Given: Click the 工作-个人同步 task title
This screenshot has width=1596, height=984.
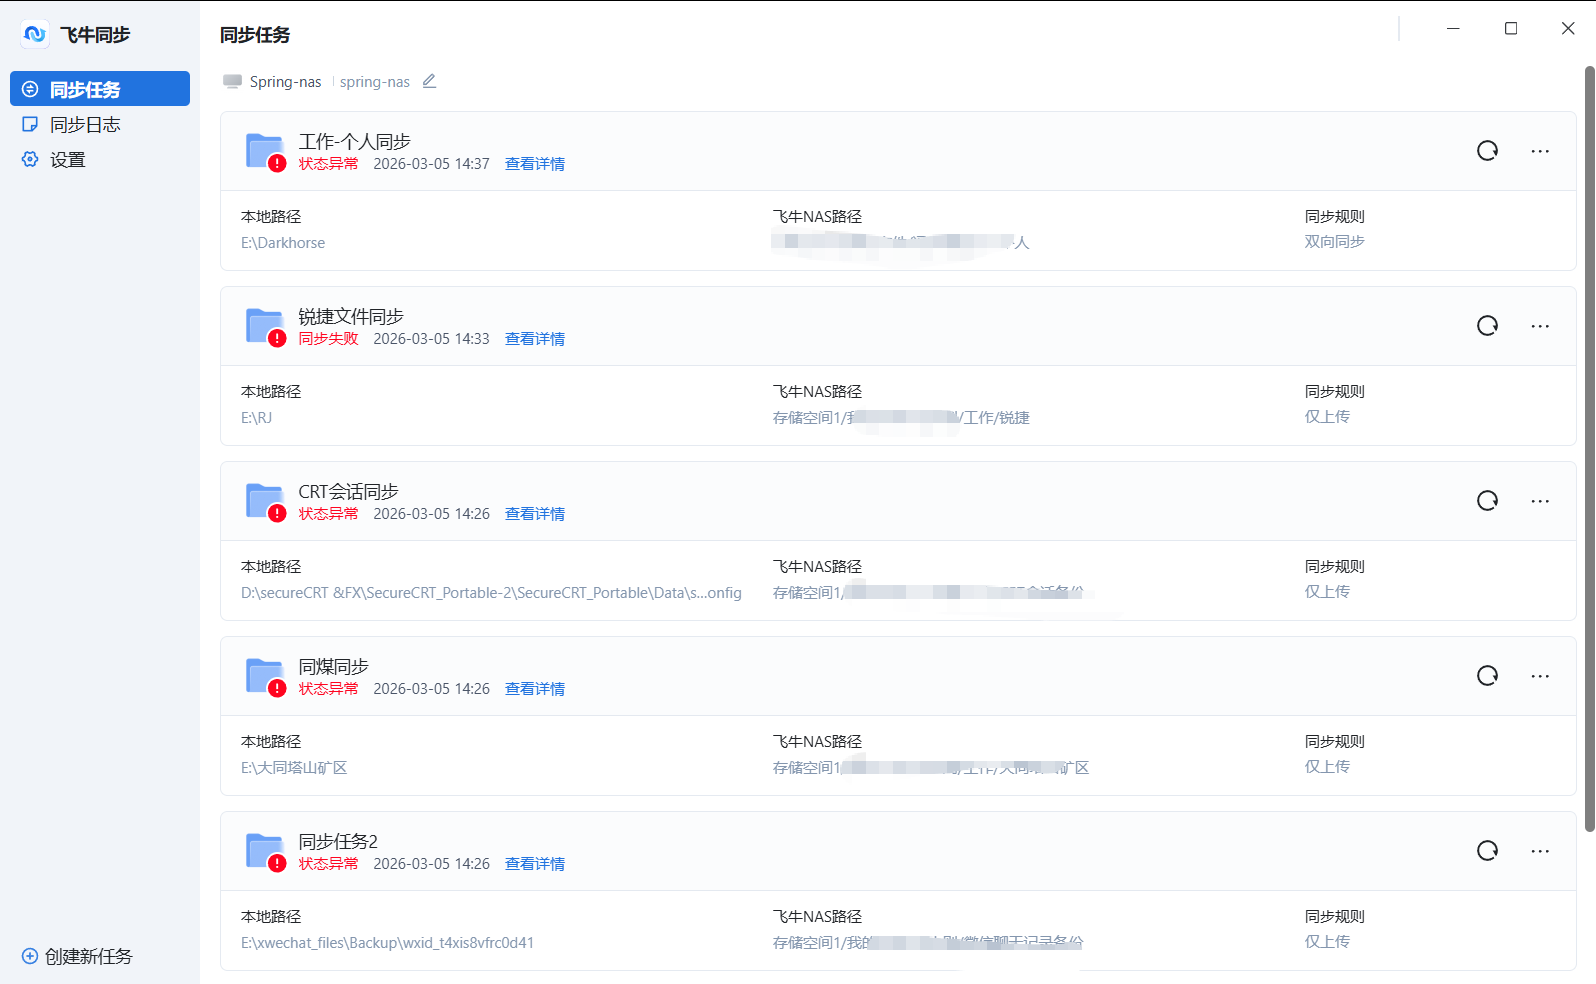Looking at the screenshot, I should pos(355,142).
